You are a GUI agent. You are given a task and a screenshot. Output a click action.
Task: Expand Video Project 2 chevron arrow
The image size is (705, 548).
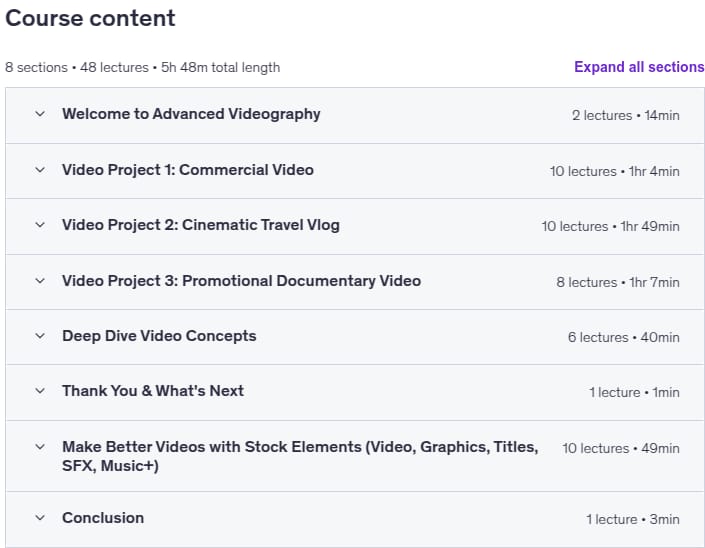(40, 225)
